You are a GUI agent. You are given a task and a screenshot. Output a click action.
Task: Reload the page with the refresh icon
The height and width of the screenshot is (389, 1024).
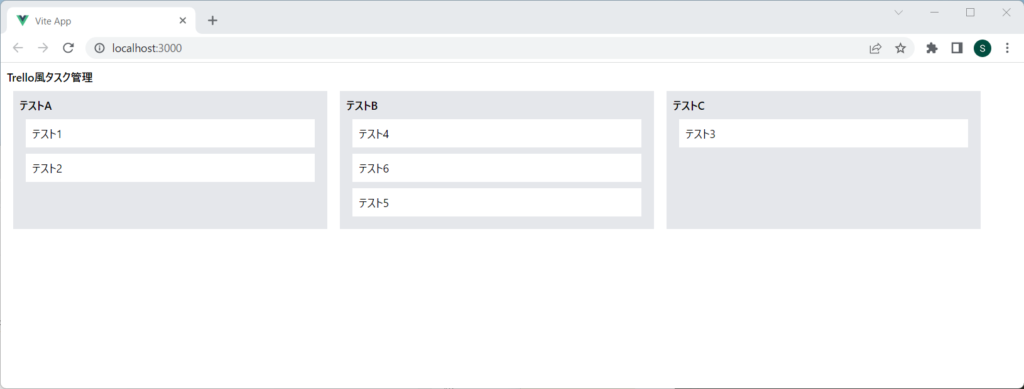(x=68, y=48)
